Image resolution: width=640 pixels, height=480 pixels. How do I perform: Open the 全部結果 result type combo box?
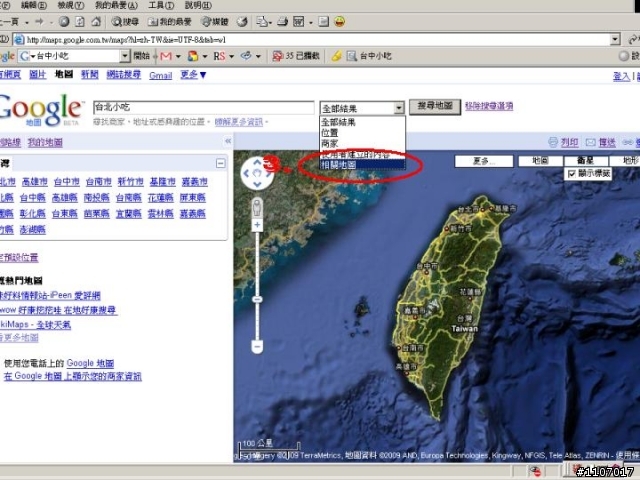pyautogui.click(x=362, y=108)
